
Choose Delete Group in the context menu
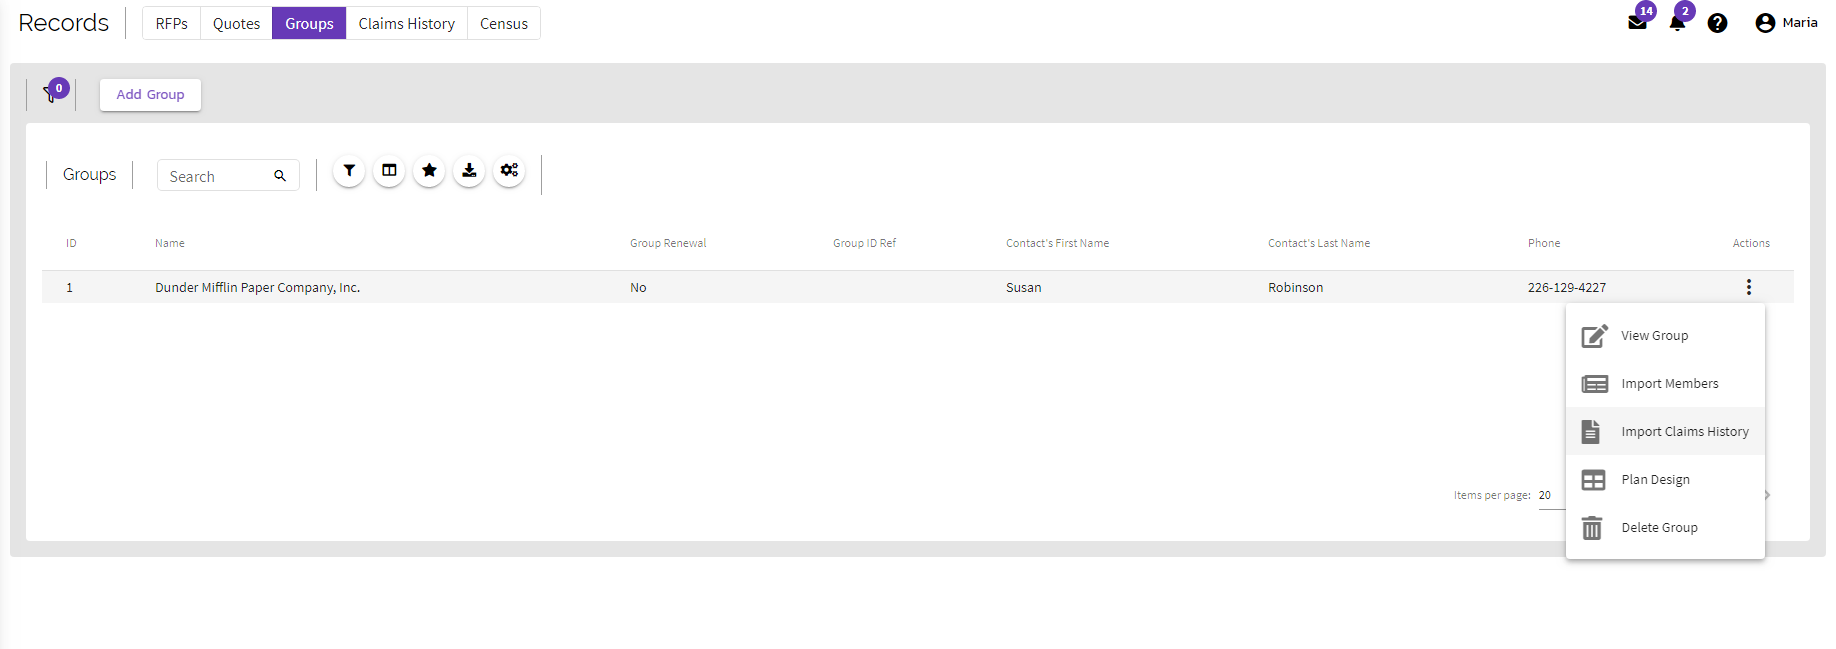(1659, 528)
